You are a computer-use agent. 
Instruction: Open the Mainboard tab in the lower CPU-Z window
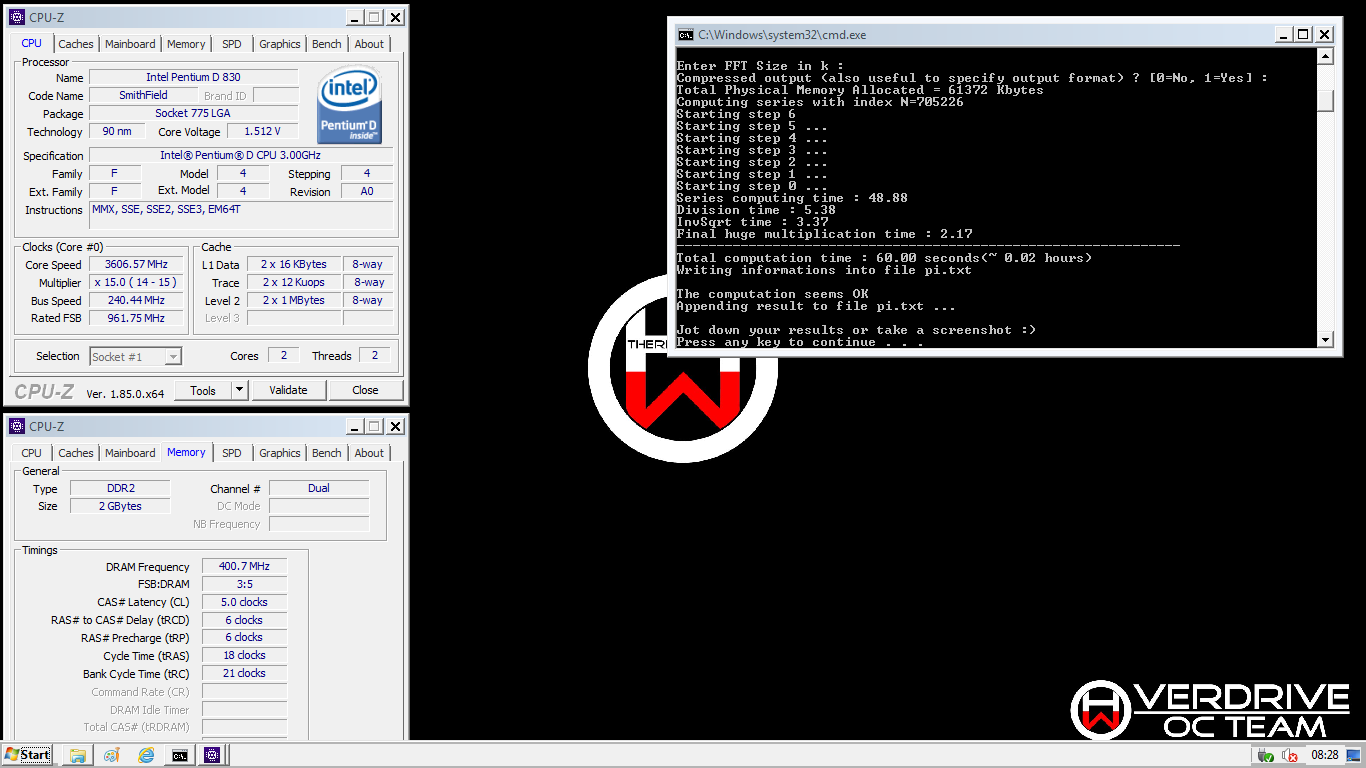point(131,453)
